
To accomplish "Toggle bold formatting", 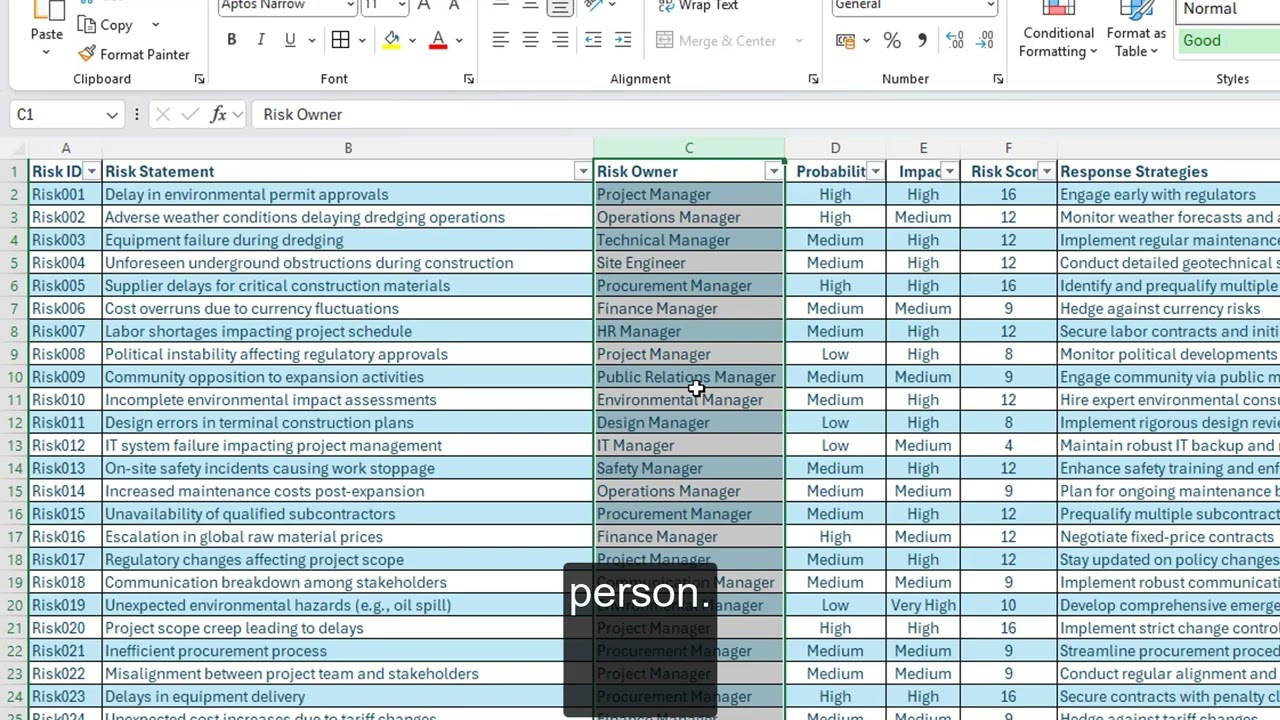I will coord(231,40).
